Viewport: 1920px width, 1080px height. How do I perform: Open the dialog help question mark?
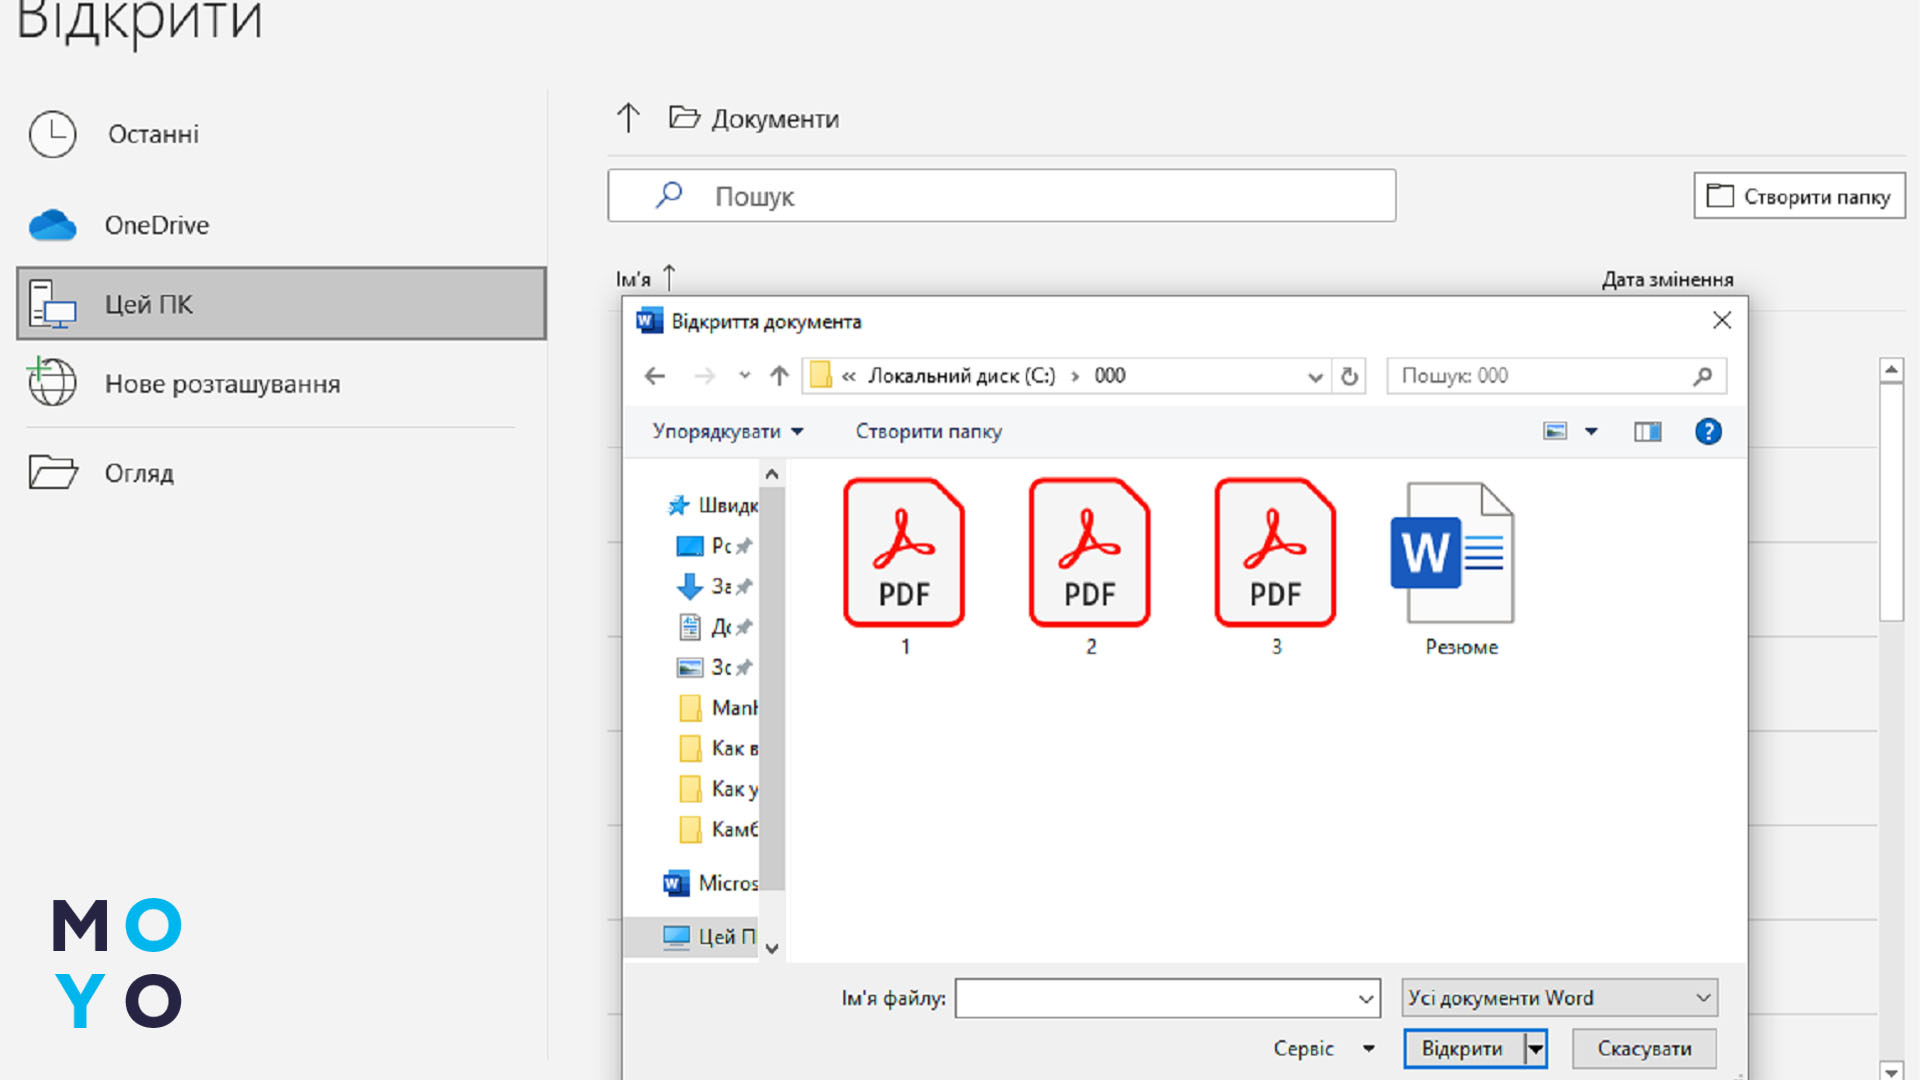[1707, 431]
